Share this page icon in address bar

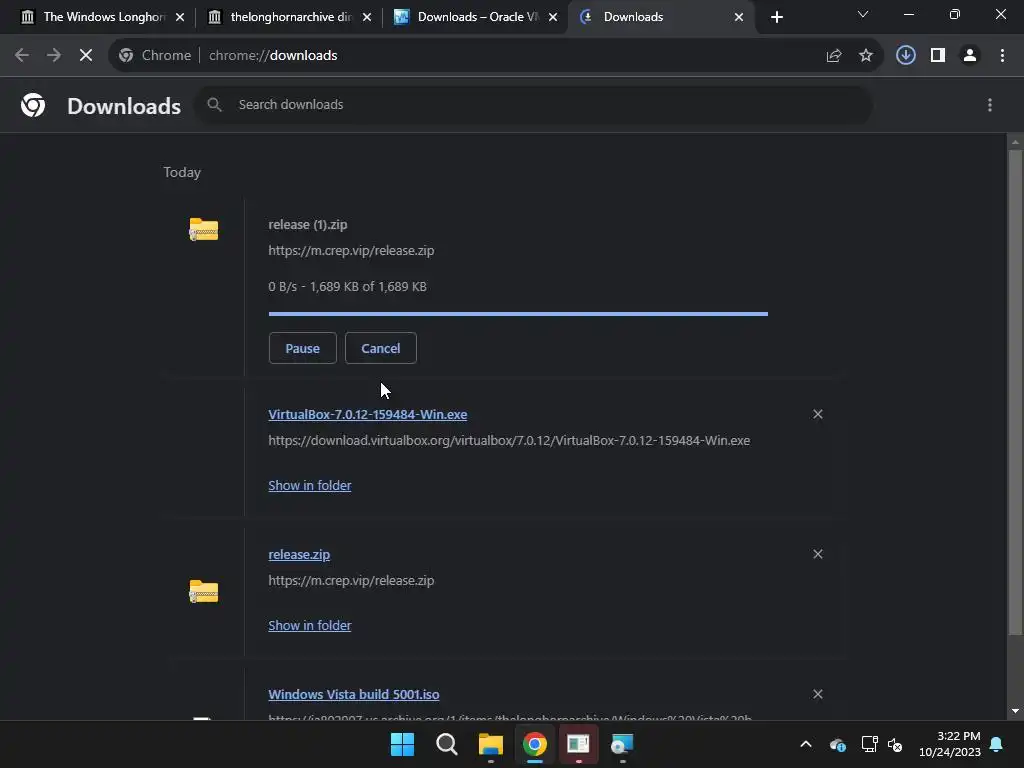(833, 56)
